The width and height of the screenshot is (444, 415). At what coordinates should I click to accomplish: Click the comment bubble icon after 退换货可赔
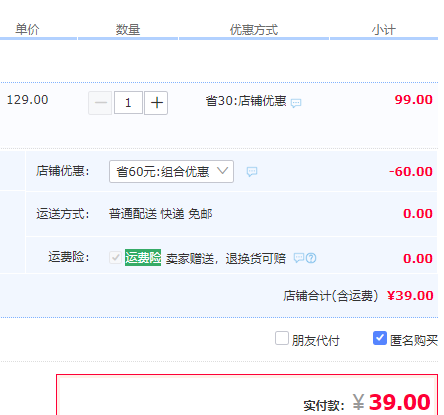coord(299,258)
